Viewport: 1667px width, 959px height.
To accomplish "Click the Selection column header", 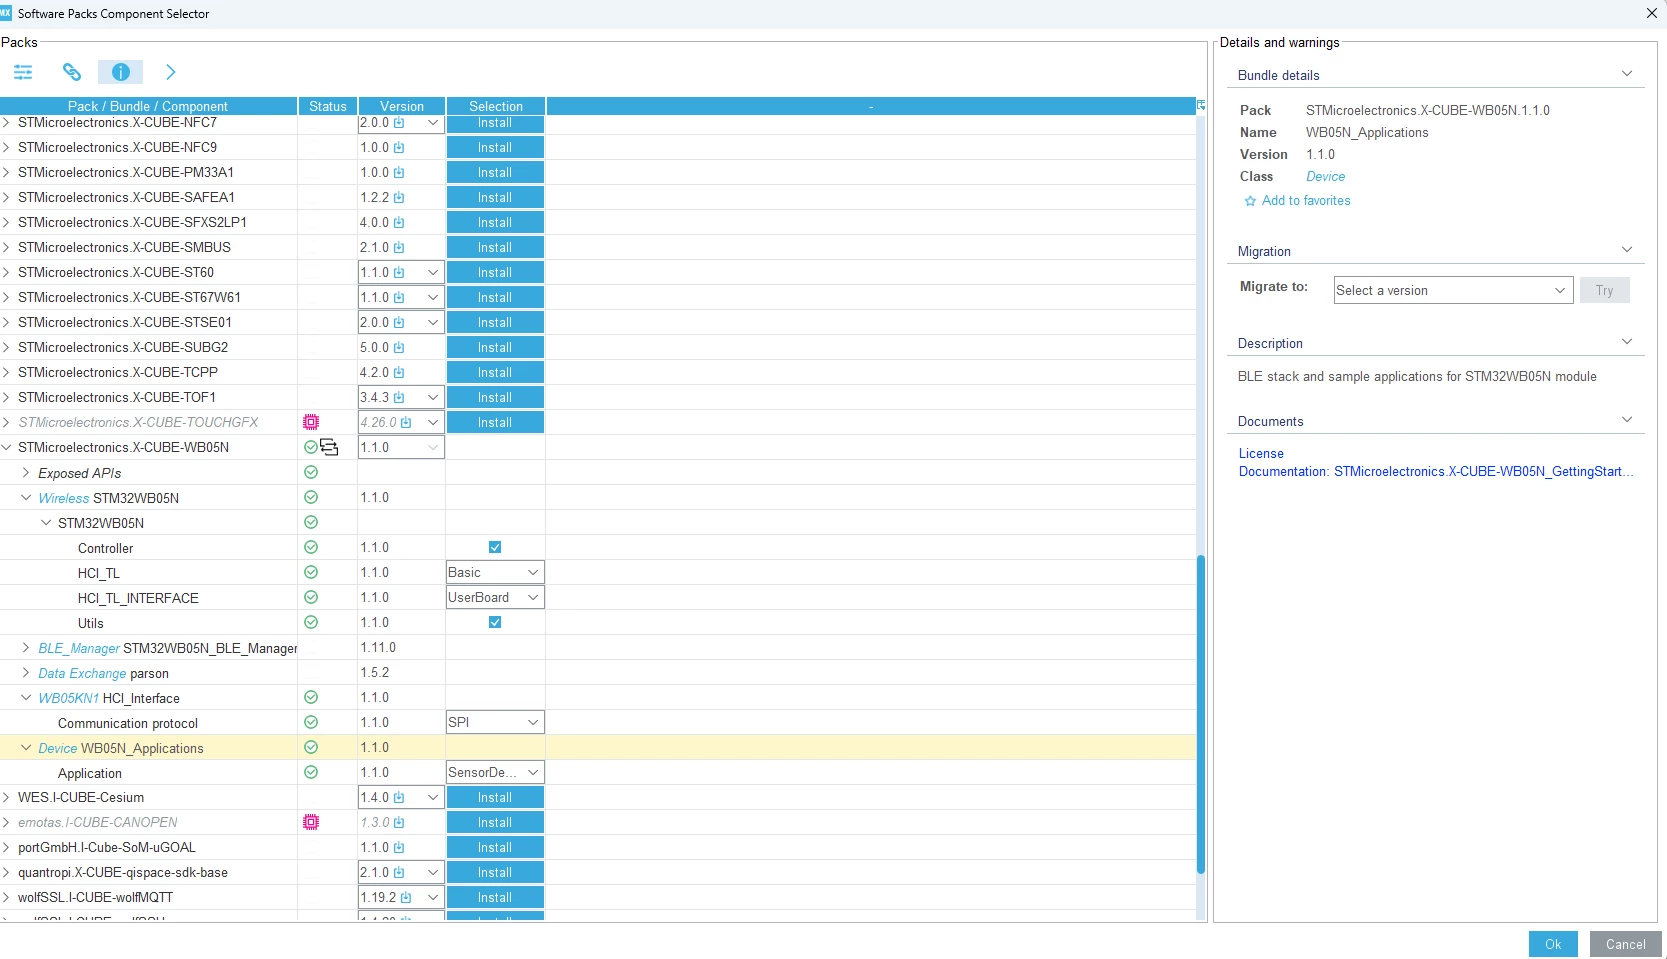I will click(496, 106).
